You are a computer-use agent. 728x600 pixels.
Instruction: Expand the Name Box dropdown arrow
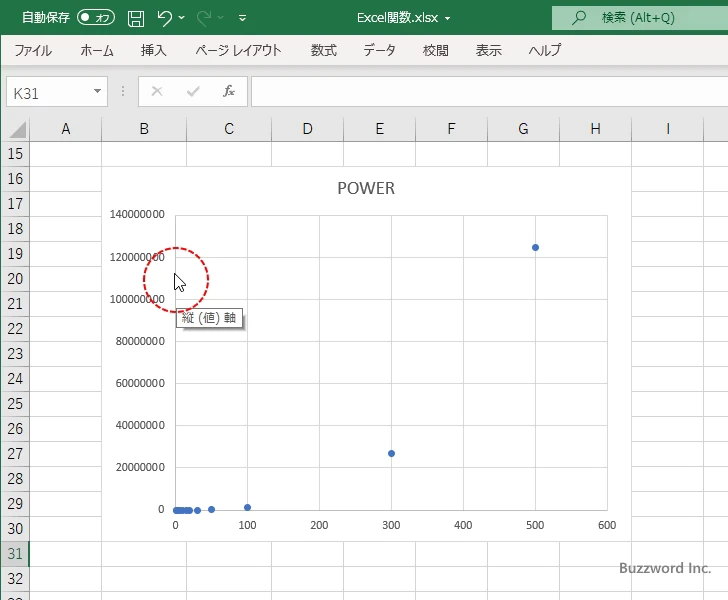click(98, 91)
